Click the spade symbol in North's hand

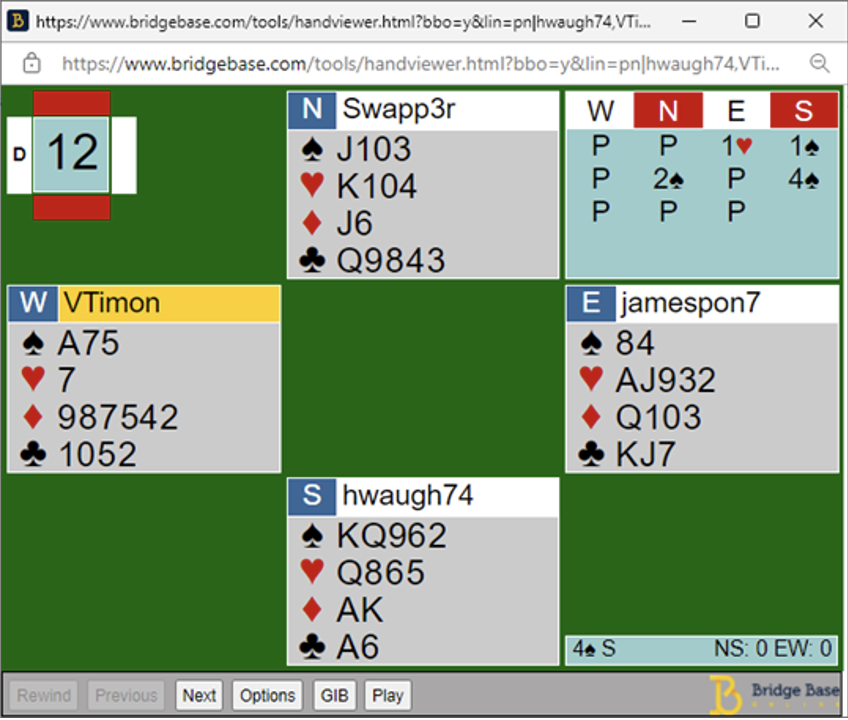click(313, 149)
